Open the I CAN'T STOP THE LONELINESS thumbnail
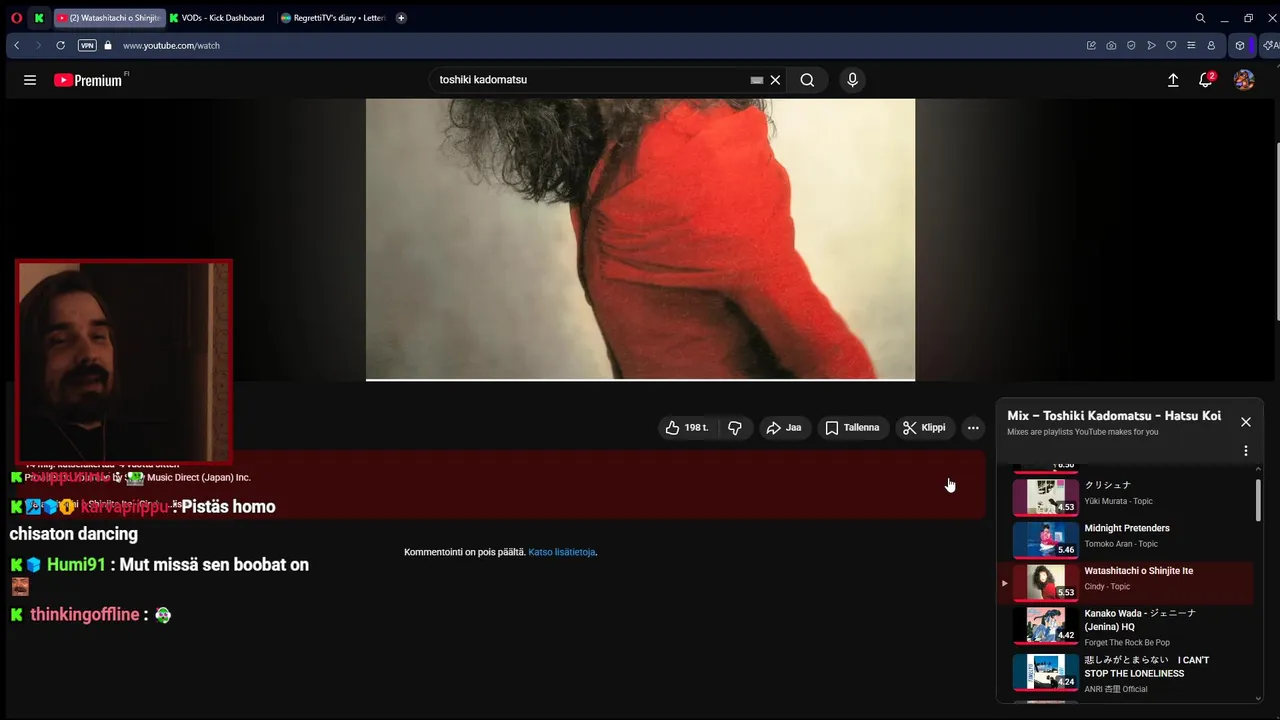This screenshot has width=1280, height=720. click(x=1045, y=673)
